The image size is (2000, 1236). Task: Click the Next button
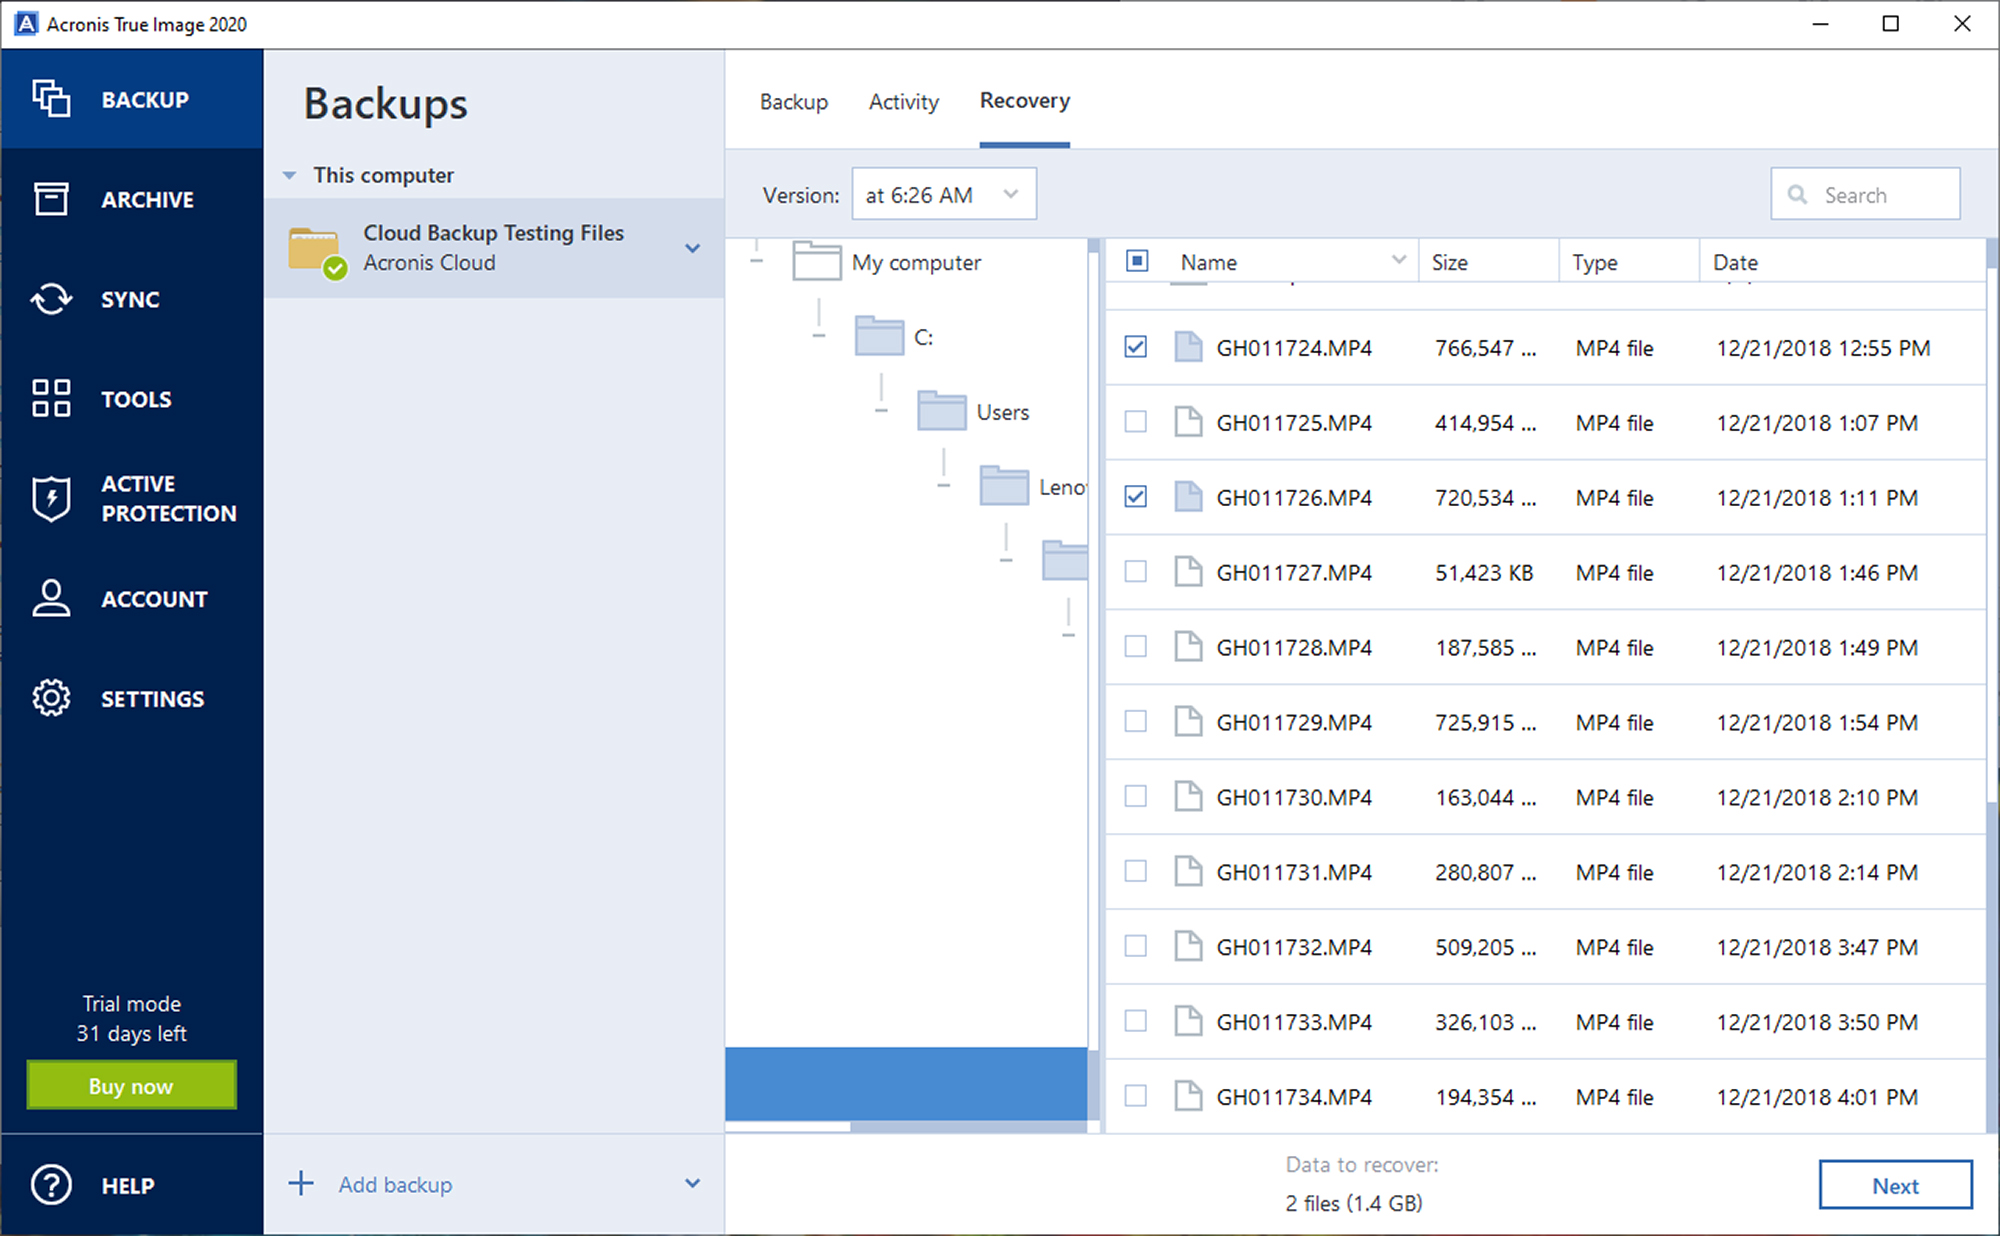pyautogui.click(x=1895, y=1185)
